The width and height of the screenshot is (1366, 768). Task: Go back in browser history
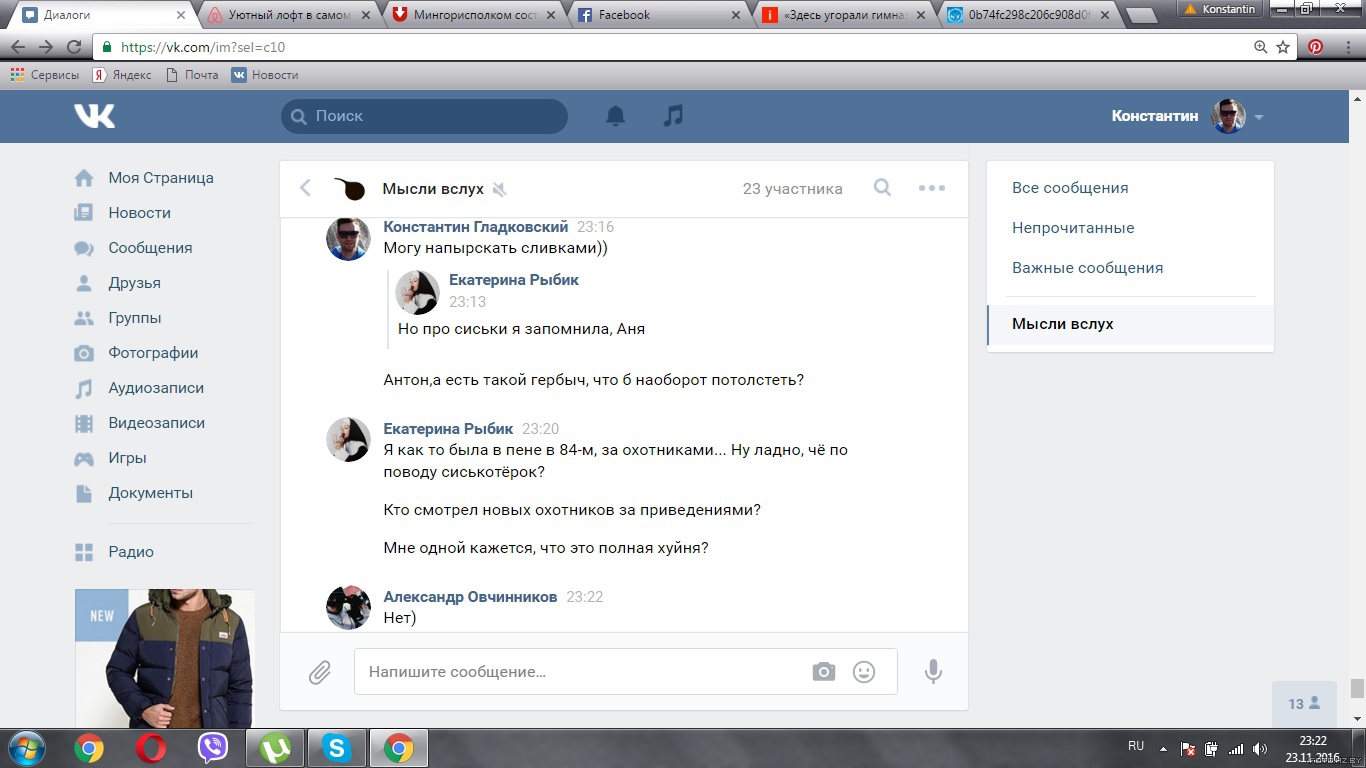tap(17, 46)
